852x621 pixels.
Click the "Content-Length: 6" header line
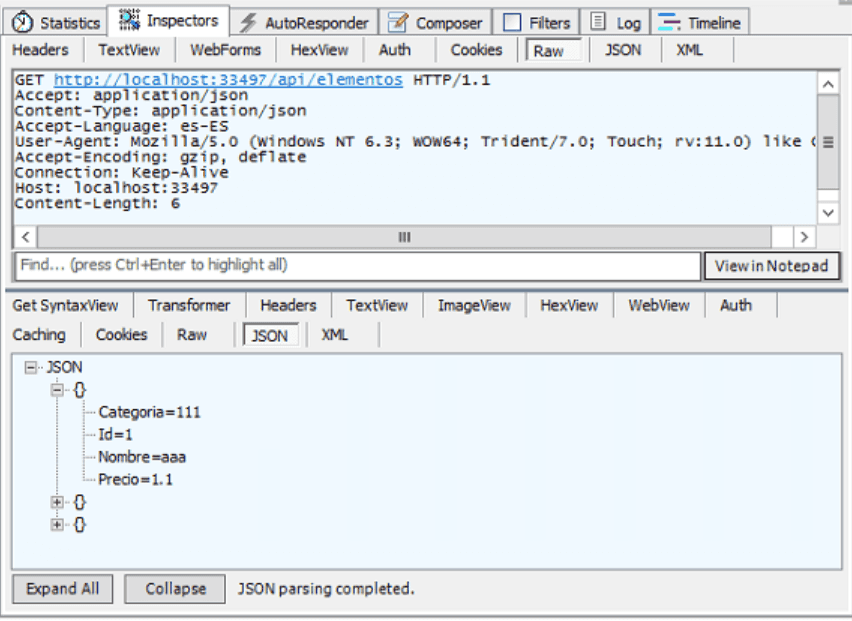click(x=97, y=204)
